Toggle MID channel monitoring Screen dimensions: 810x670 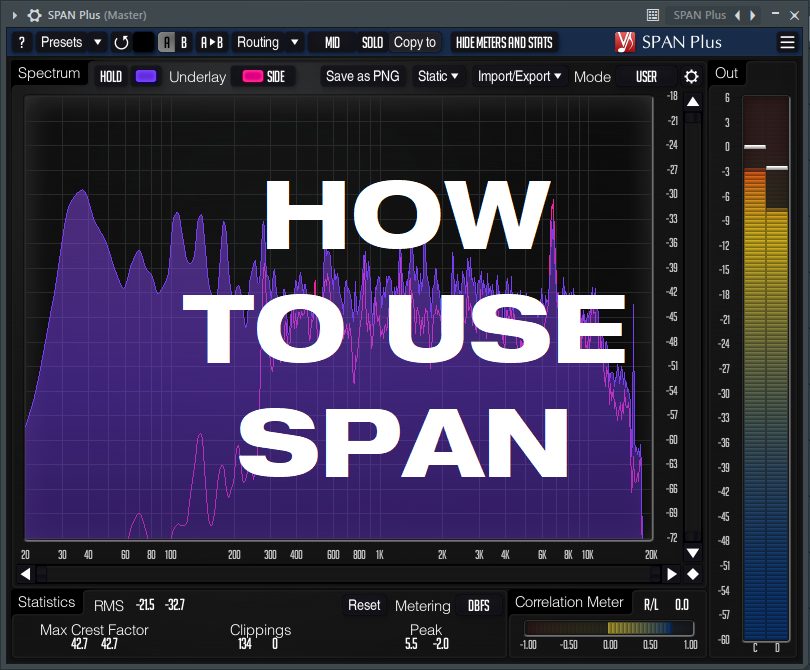coord(330,42)
